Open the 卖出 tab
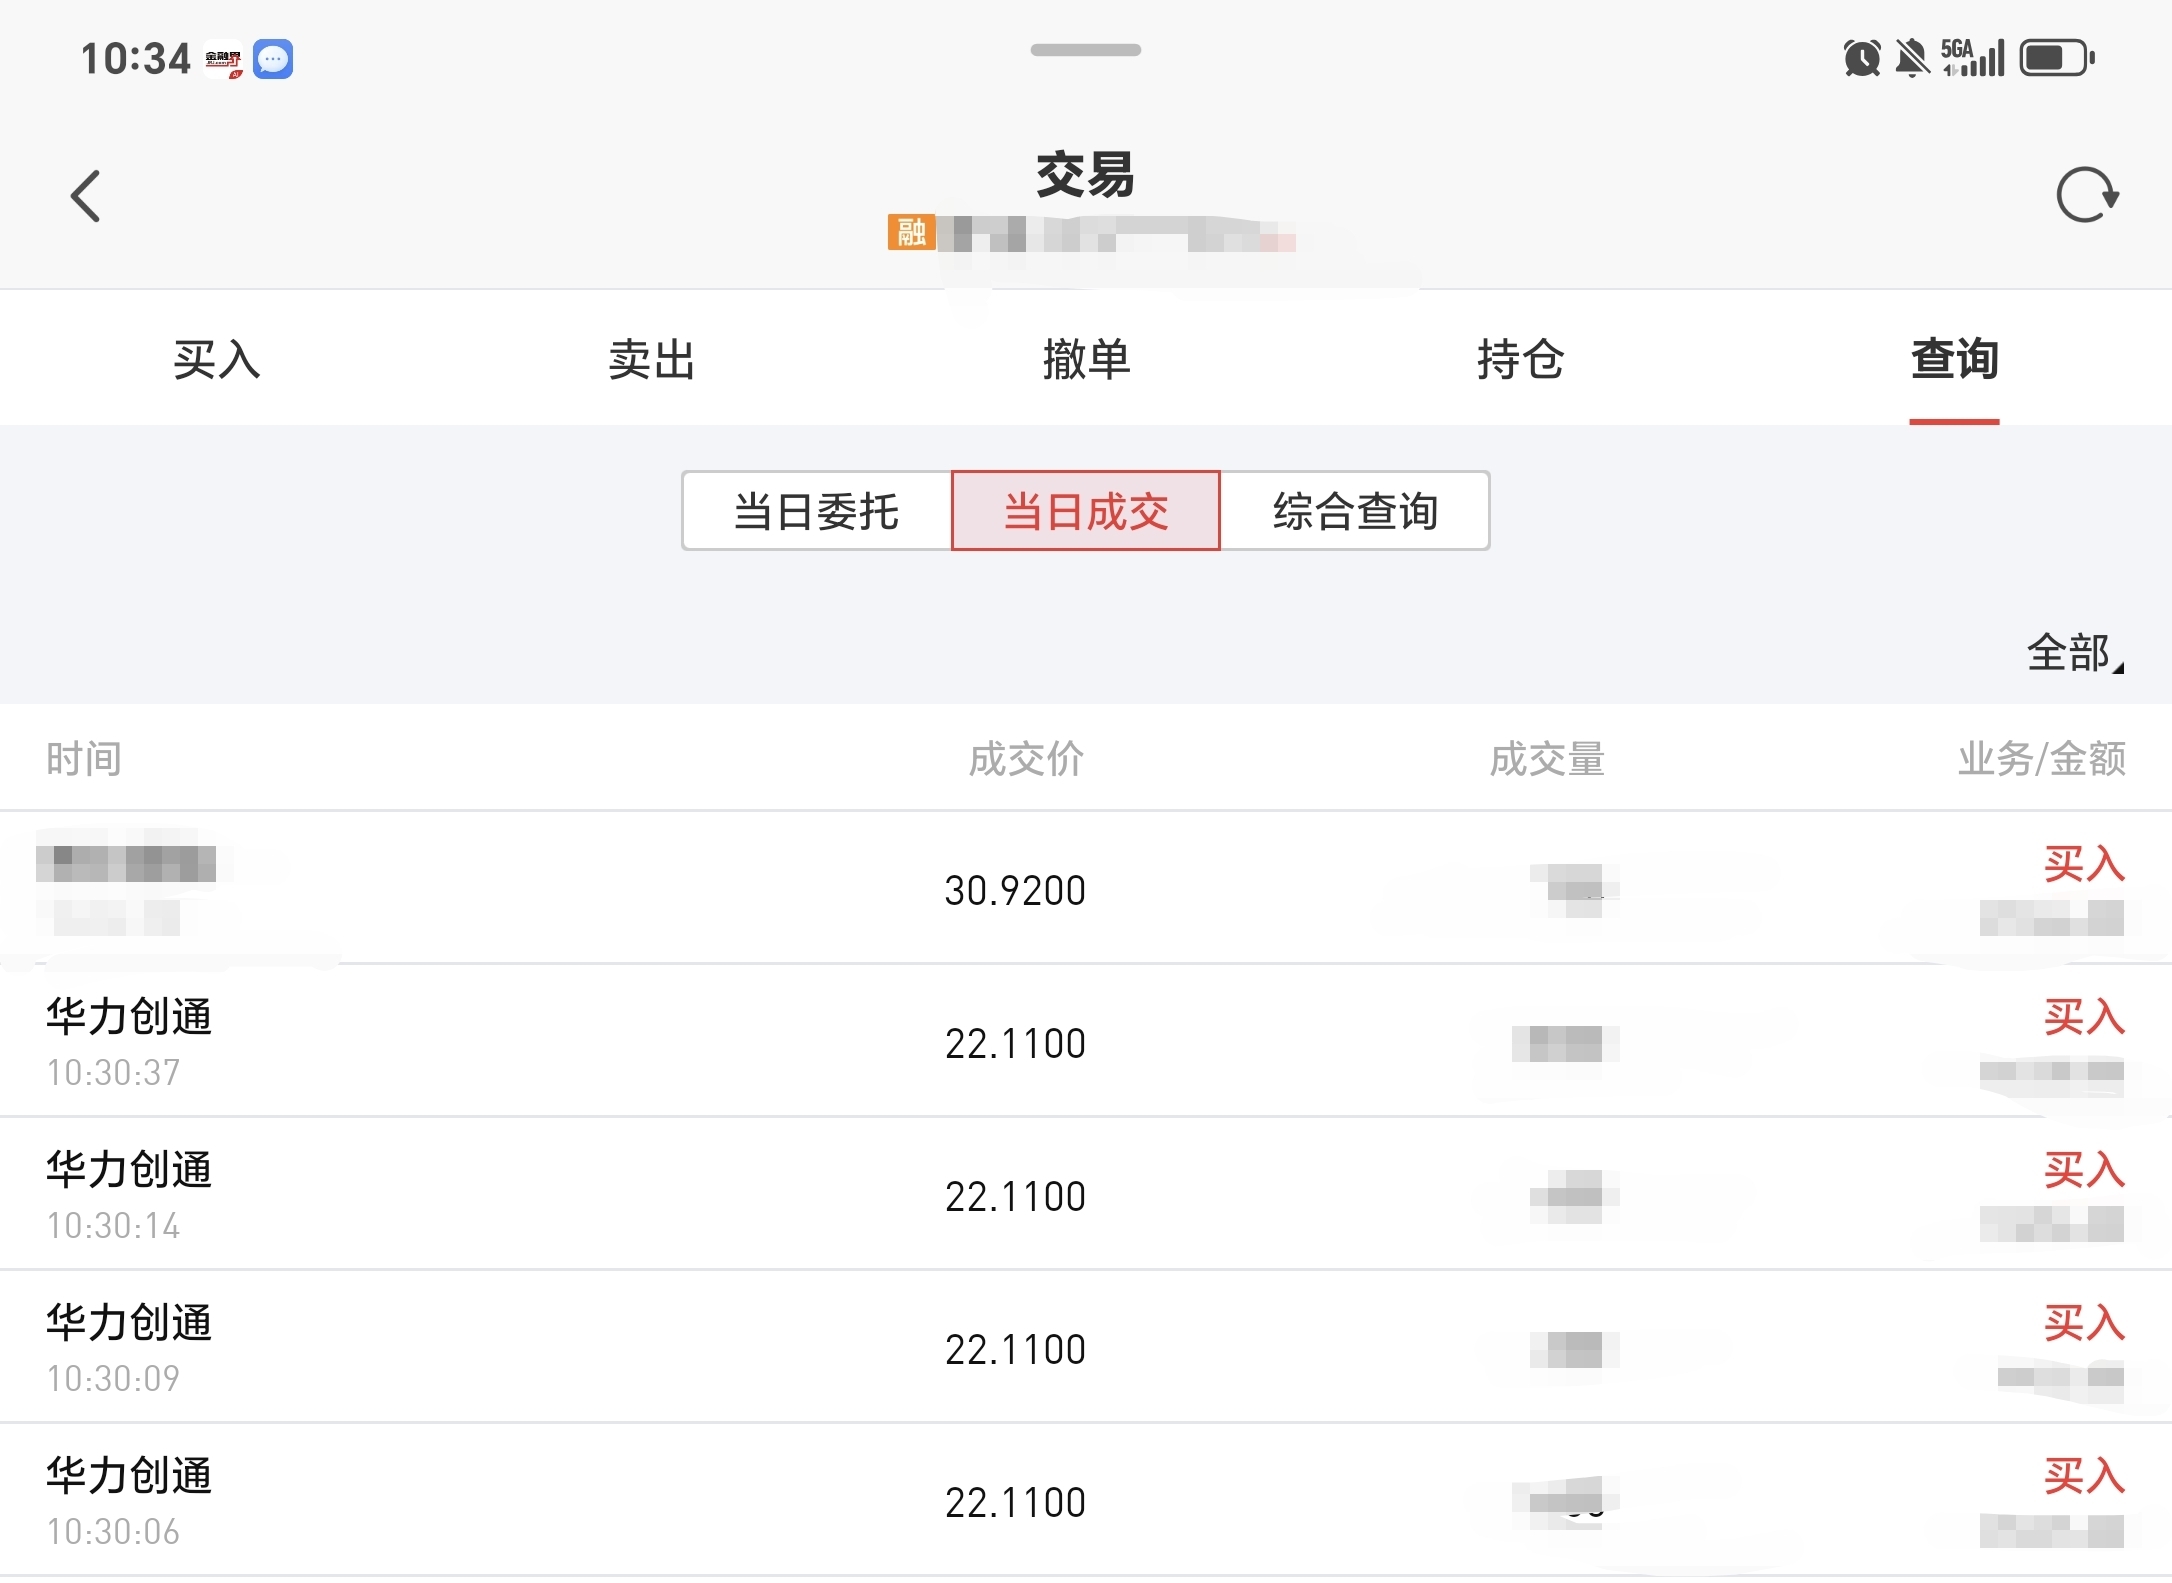This screenshot has width=2172, height=1583. click(x=651, y=359)
